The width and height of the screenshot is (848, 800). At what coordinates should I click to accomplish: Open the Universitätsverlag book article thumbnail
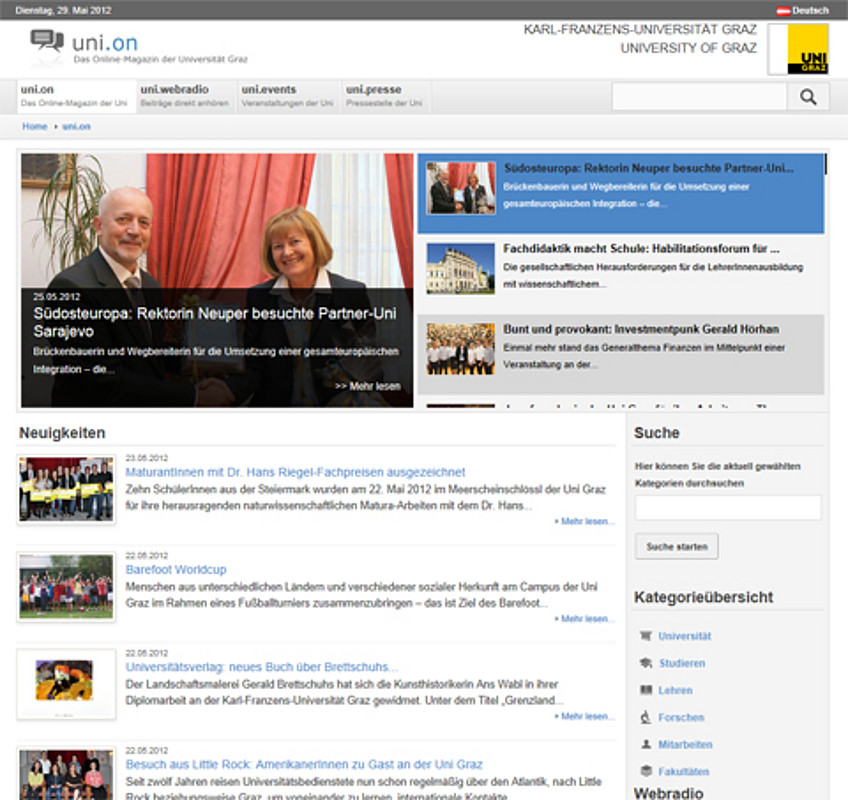66,684
